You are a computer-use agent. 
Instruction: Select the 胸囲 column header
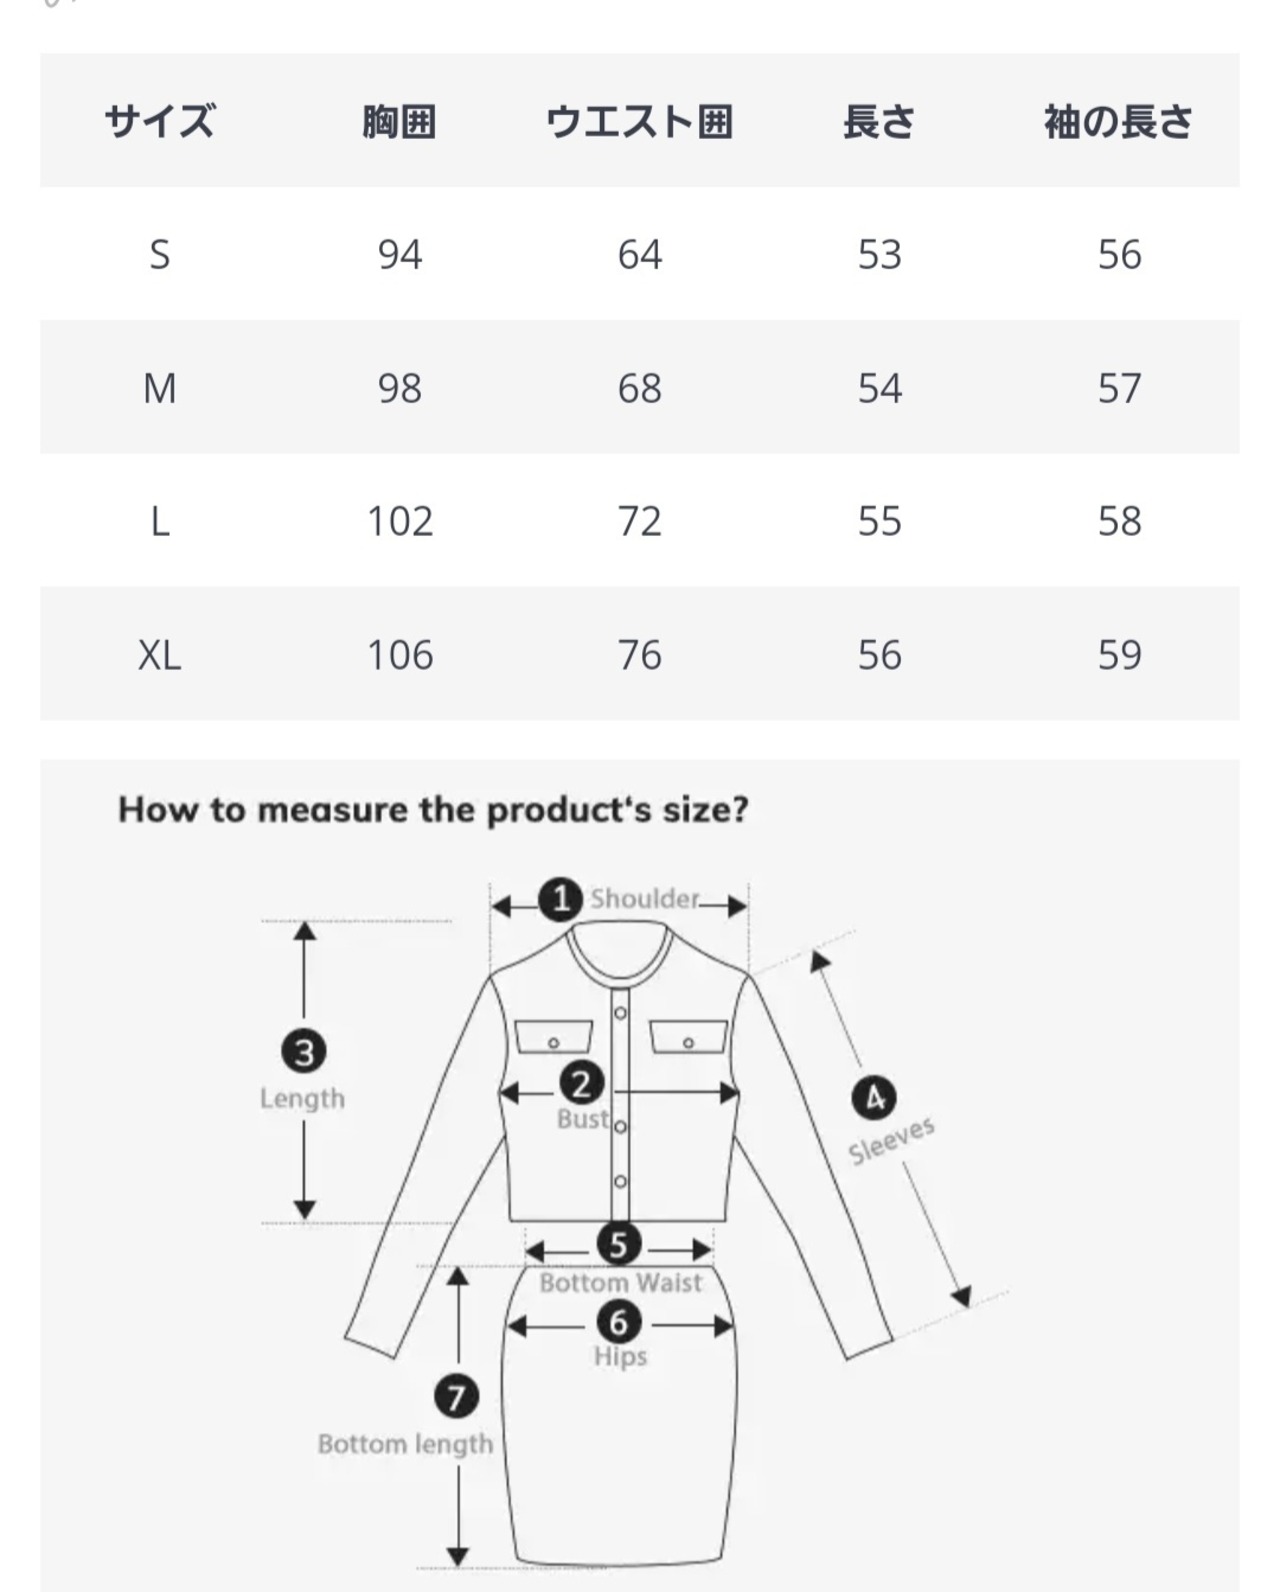(x=399, y=122)
